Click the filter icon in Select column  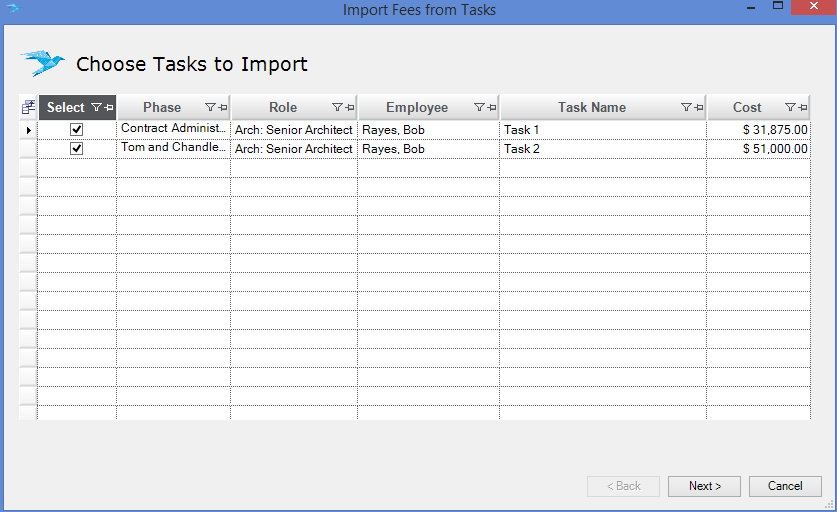pyautogui.click(x=96, y=107)
